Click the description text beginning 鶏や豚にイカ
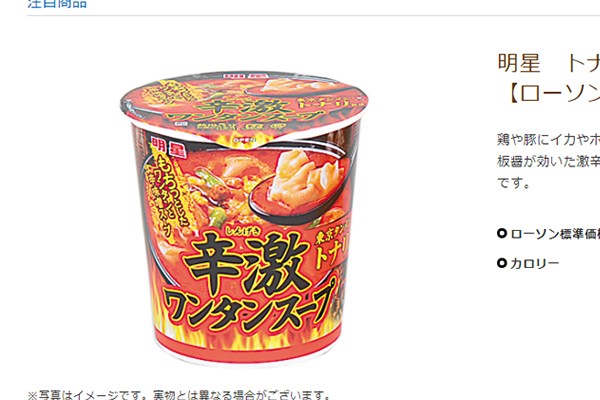Viewport: 600px width, 400px height. [x=548, y=140]
